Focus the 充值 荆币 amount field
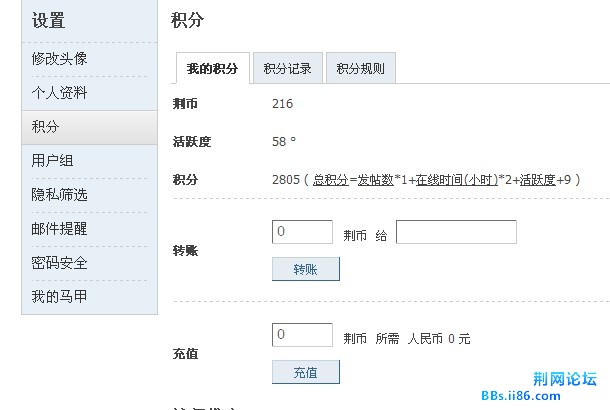This screenshot has width=610, height=410. [302, 335]
